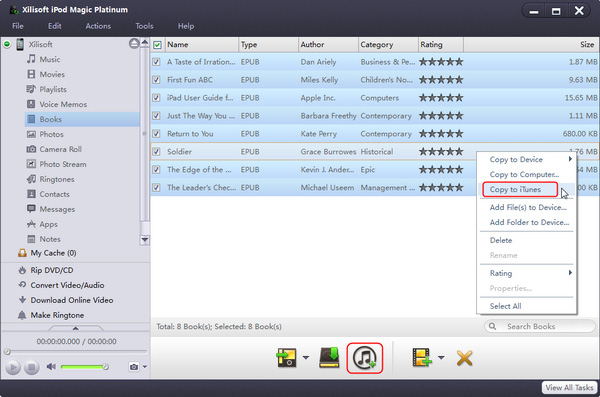Uncheck The Edge of the book

coord(156,170)
